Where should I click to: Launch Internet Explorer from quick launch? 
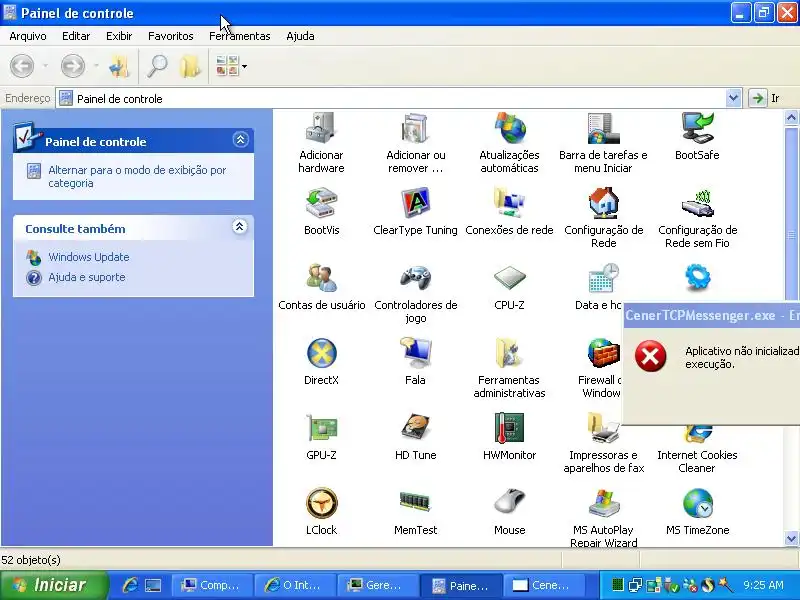(130, 585)
